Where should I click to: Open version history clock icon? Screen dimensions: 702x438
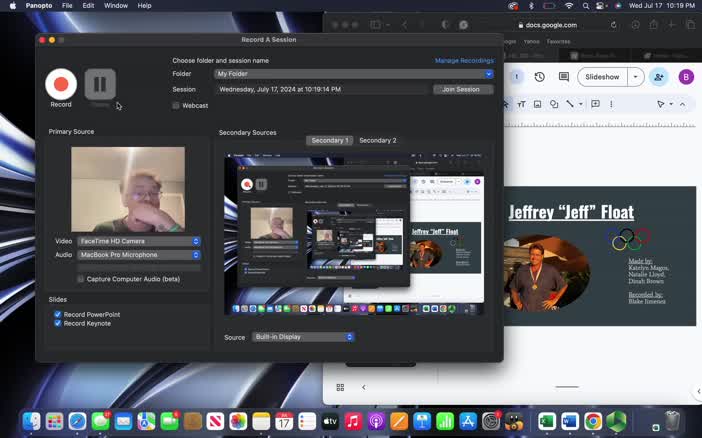click(x=540, y=77)
